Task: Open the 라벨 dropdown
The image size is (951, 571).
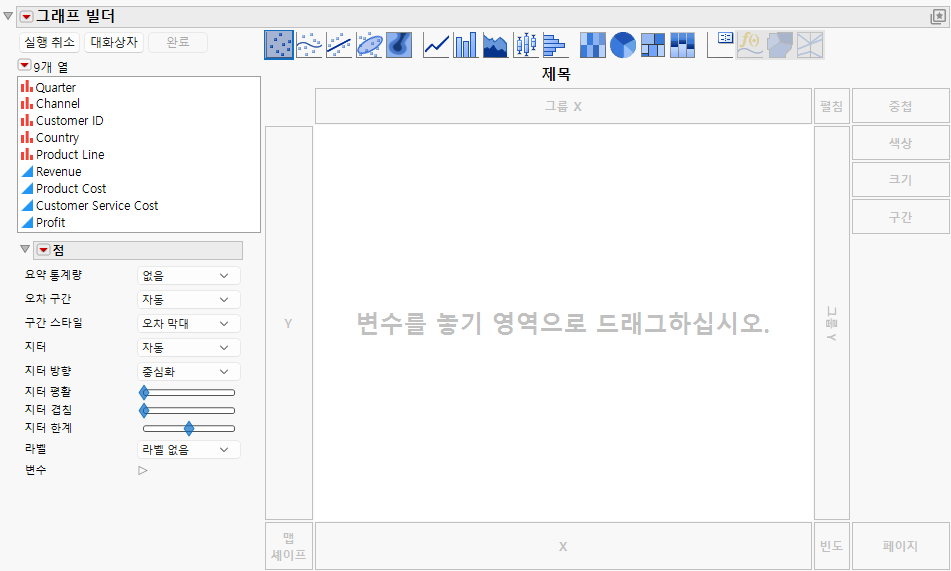Action: click(x=189, y=450)
